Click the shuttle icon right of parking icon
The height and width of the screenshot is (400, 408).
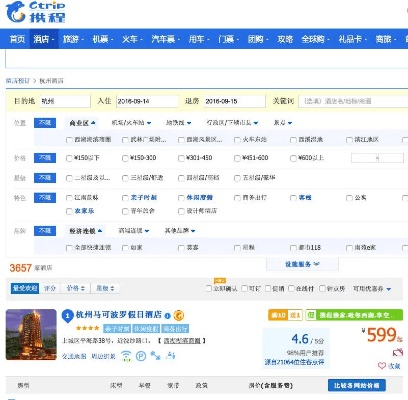click(x=155, y=356)
